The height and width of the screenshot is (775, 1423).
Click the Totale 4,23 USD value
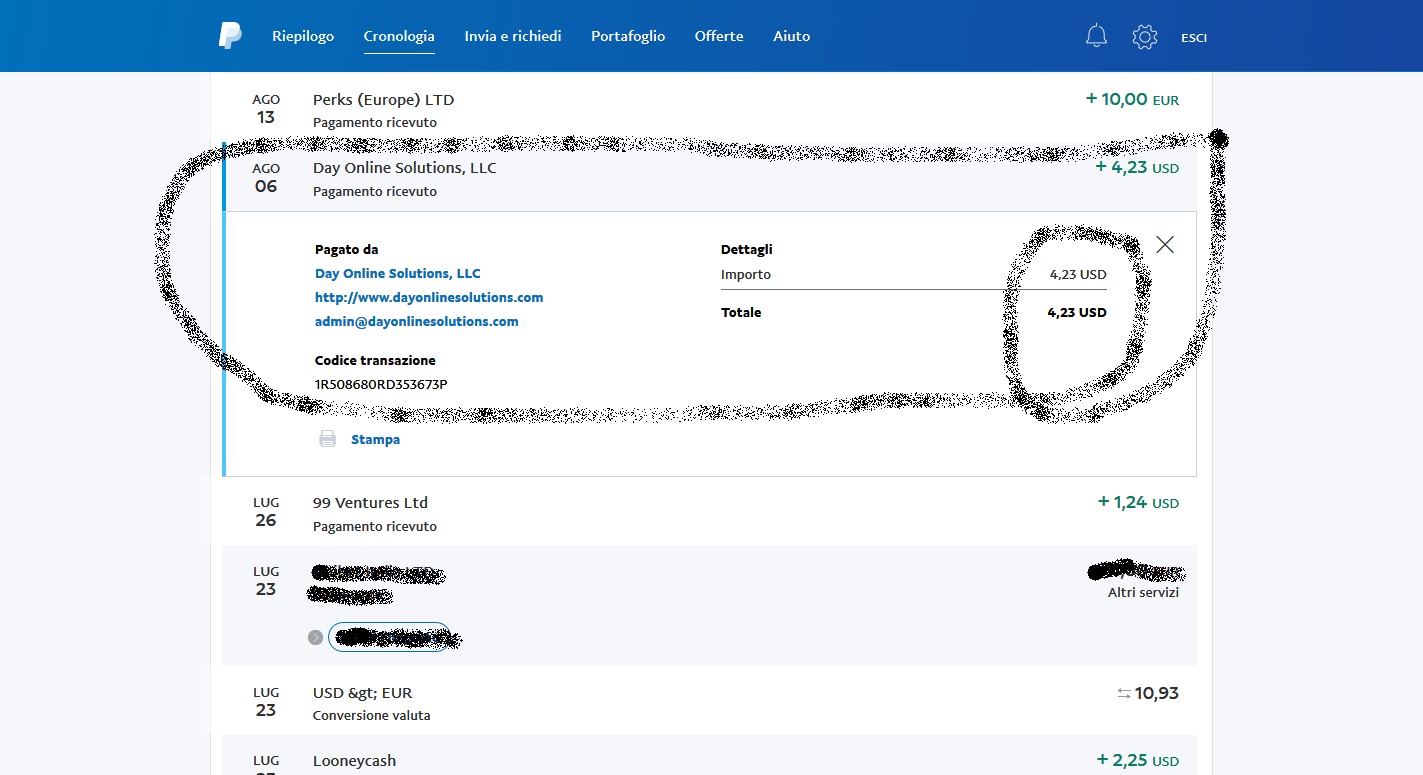1077,312
